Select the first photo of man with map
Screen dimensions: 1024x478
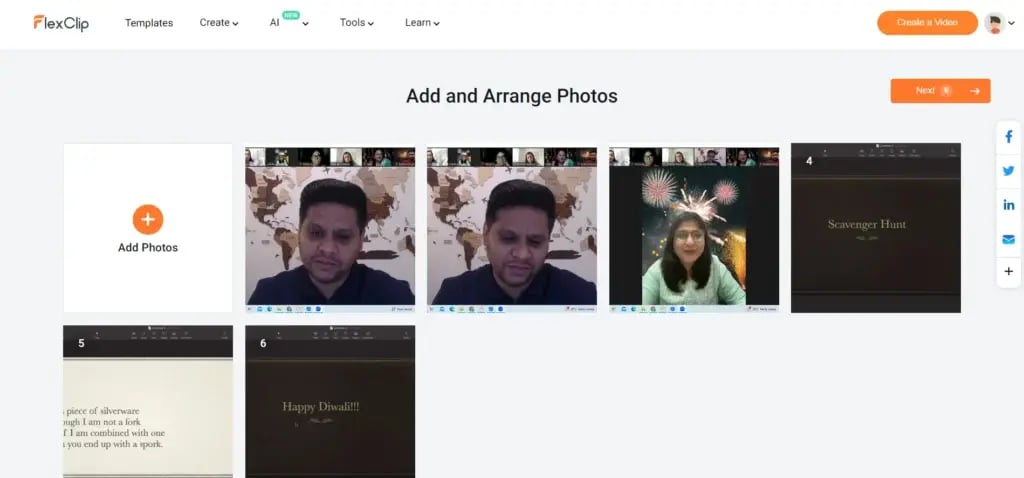click(330, 228)
